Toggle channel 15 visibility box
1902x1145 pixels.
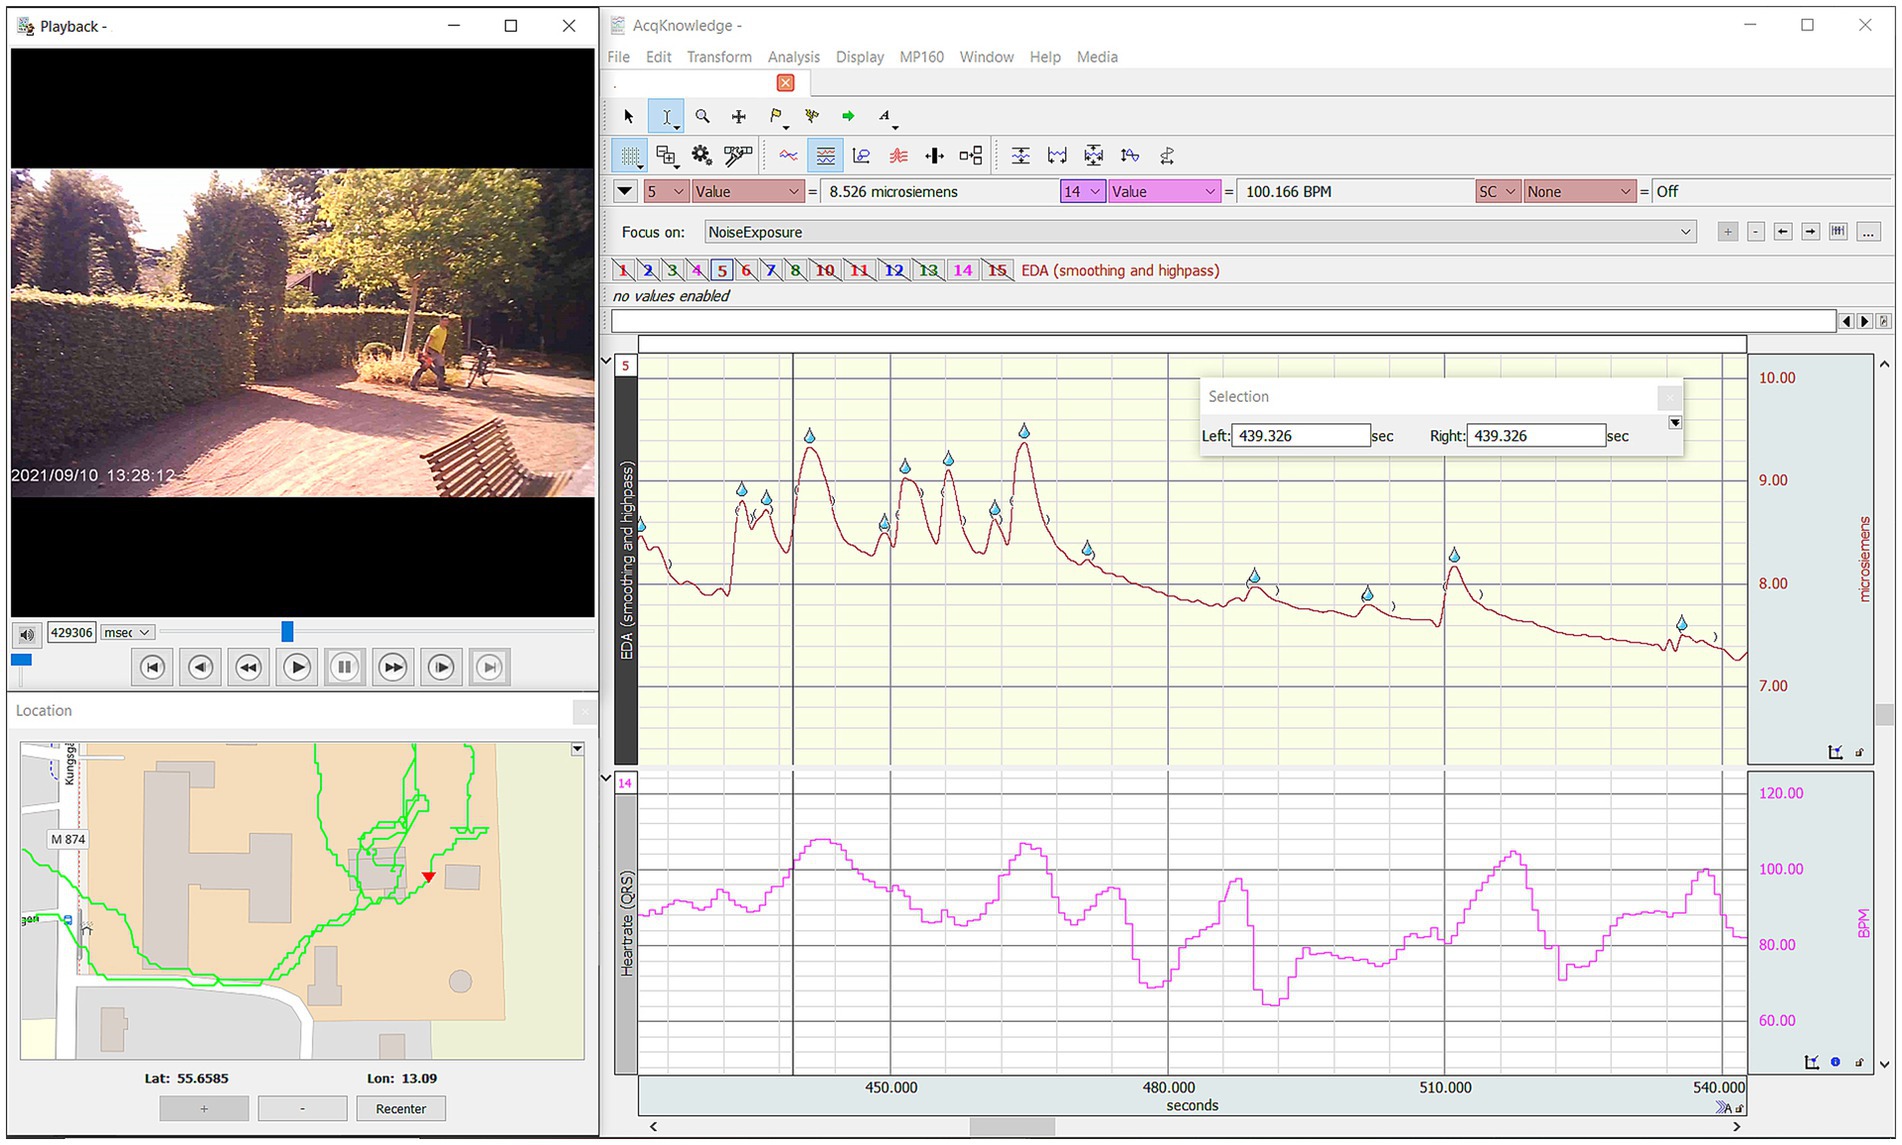tap(997, 270)
